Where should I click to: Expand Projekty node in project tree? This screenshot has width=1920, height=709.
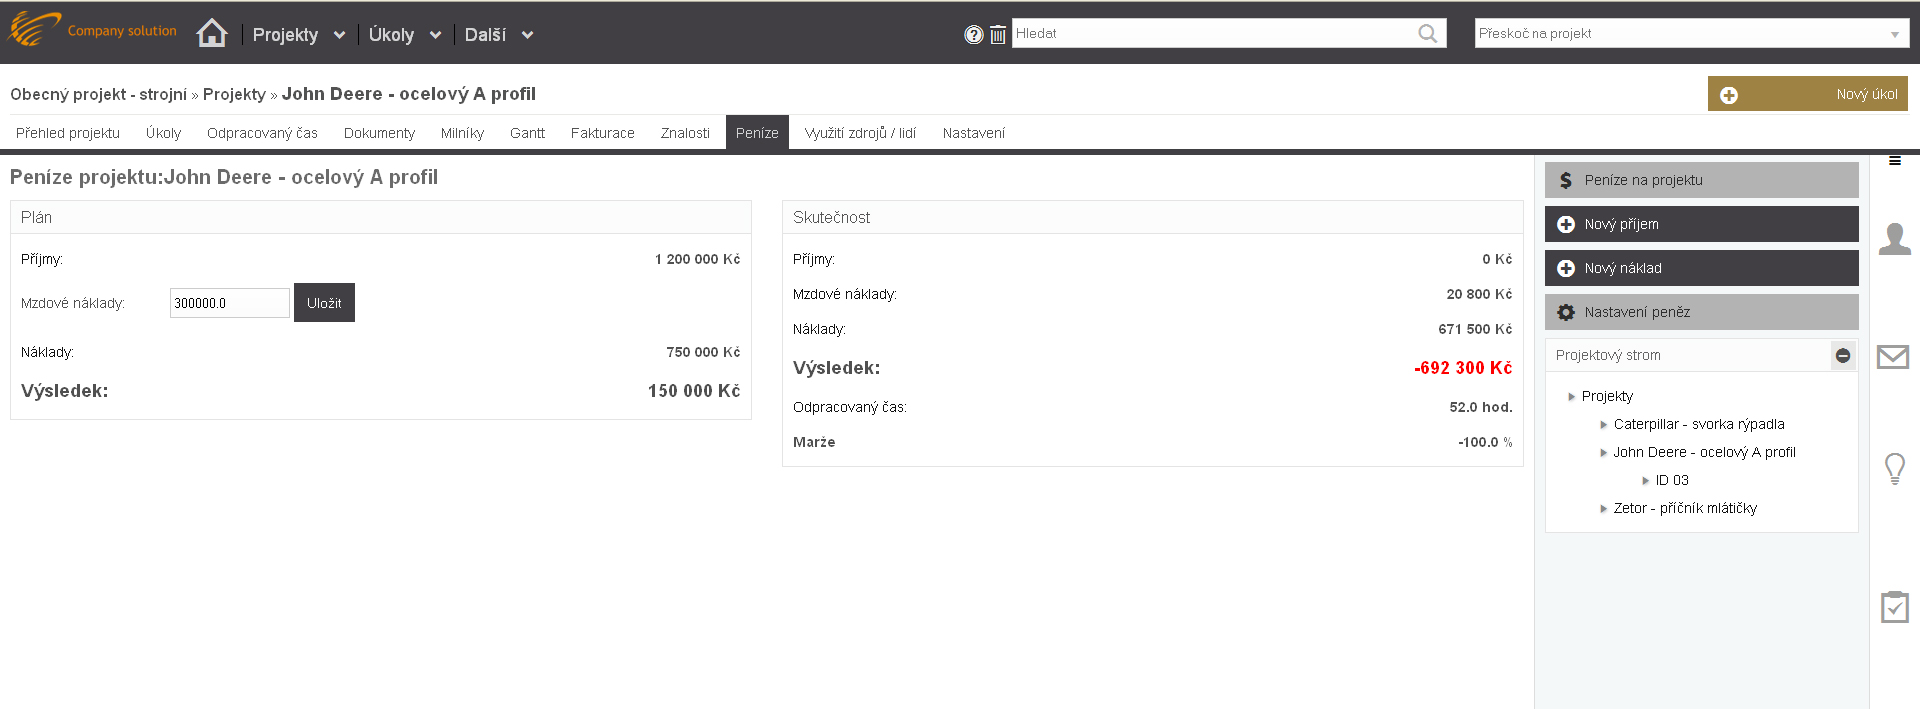point(1572,397)
